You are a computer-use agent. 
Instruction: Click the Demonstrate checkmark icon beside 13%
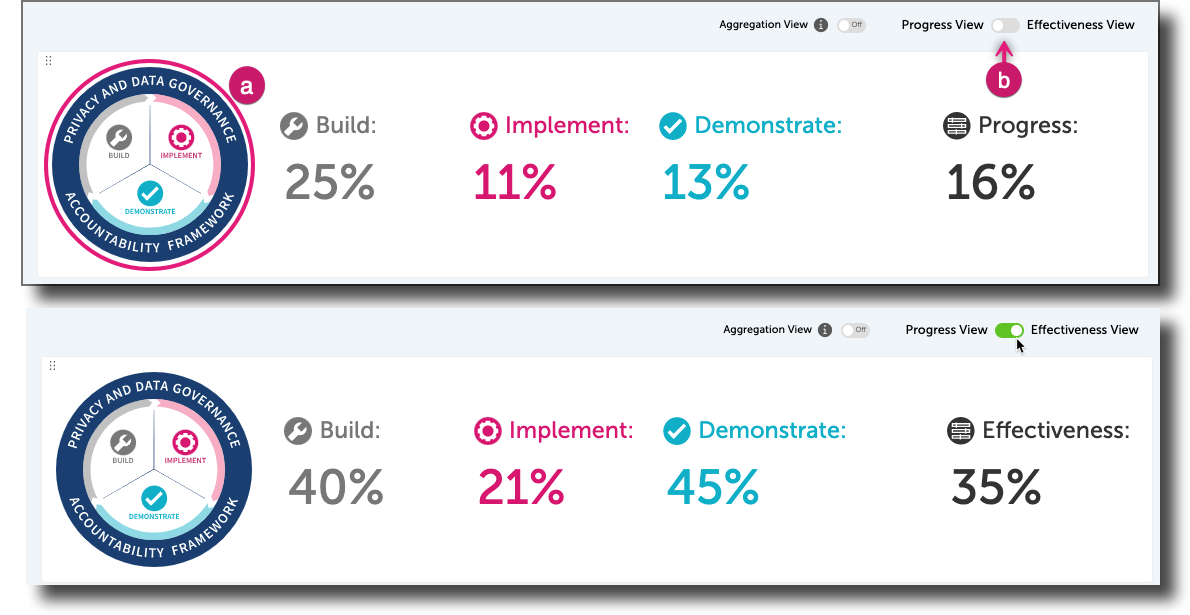tap(672, 125)
